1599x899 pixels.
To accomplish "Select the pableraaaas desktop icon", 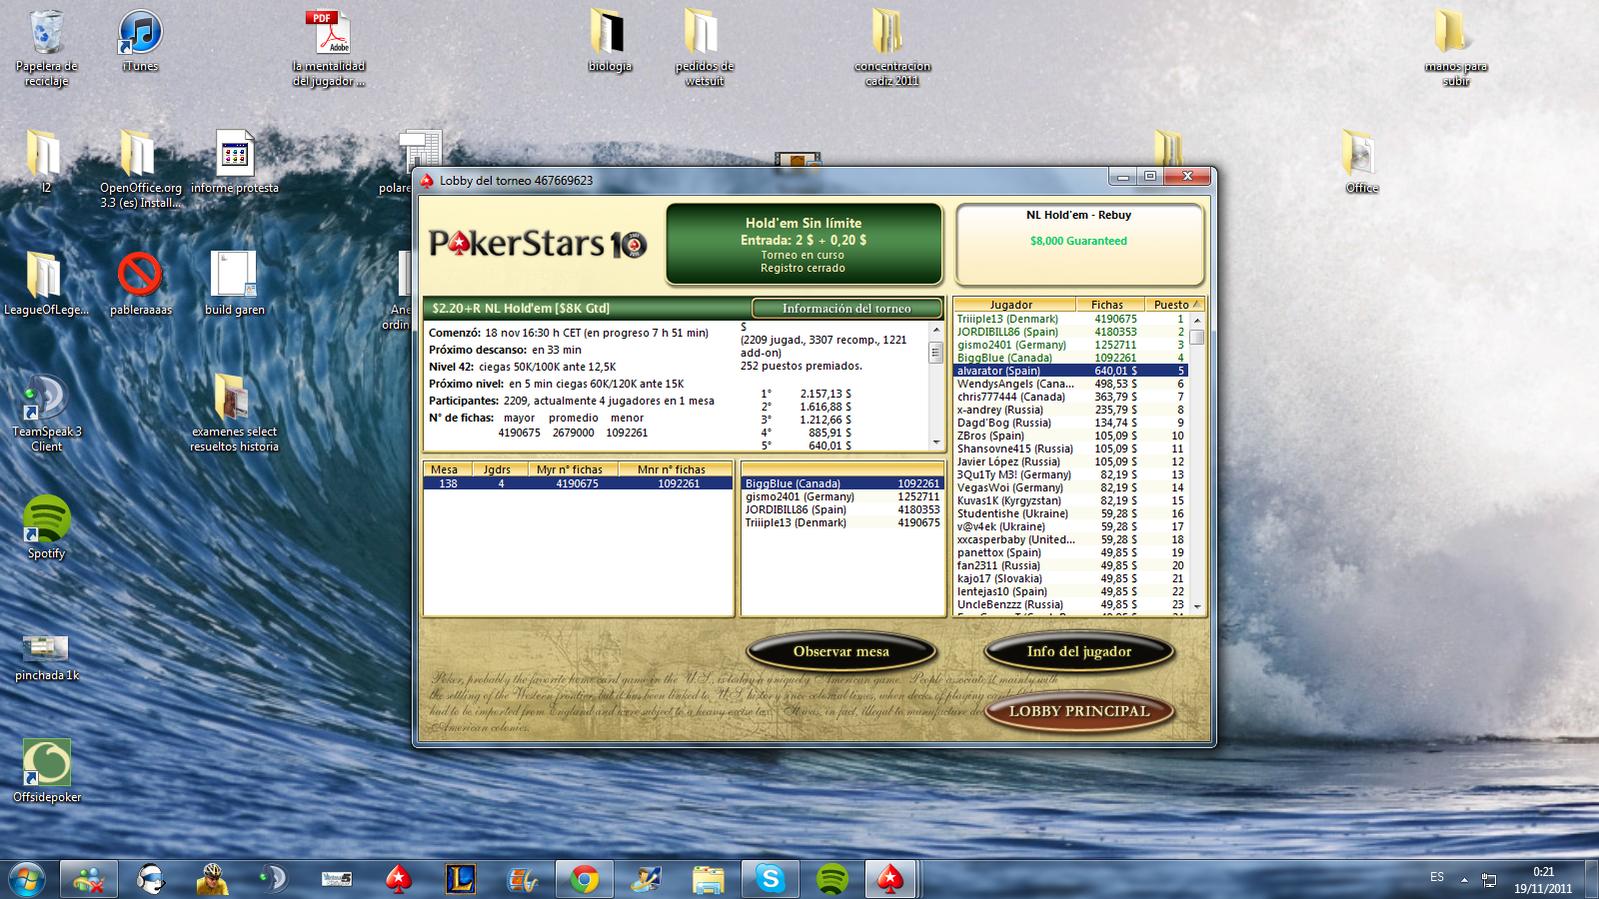I will pyautogui.click(x=140, y=284).
